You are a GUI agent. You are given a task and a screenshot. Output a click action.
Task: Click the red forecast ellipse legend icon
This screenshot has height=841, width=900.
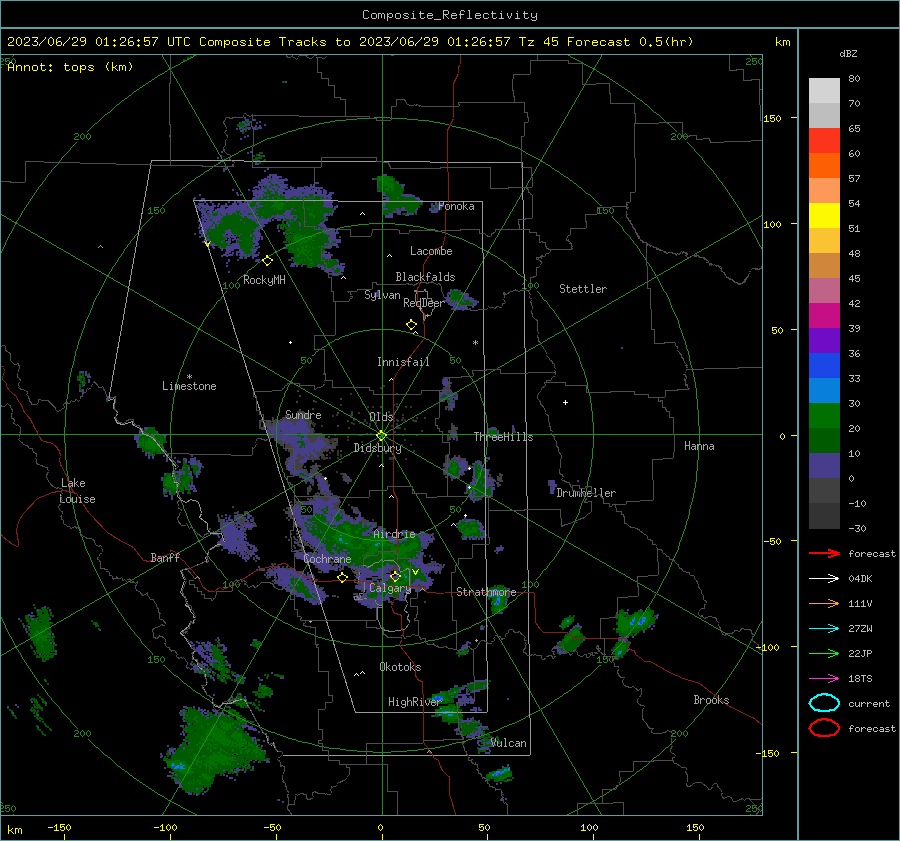[824, 728]
